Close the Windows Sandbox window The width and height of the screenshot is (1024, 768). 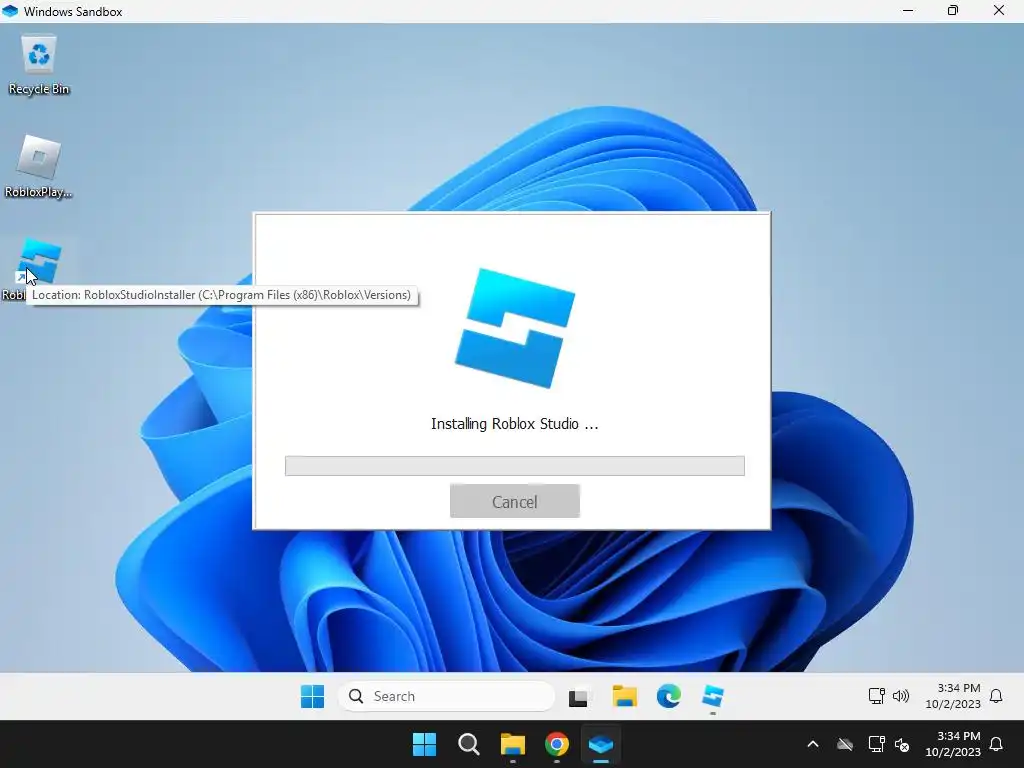[999, 10]
